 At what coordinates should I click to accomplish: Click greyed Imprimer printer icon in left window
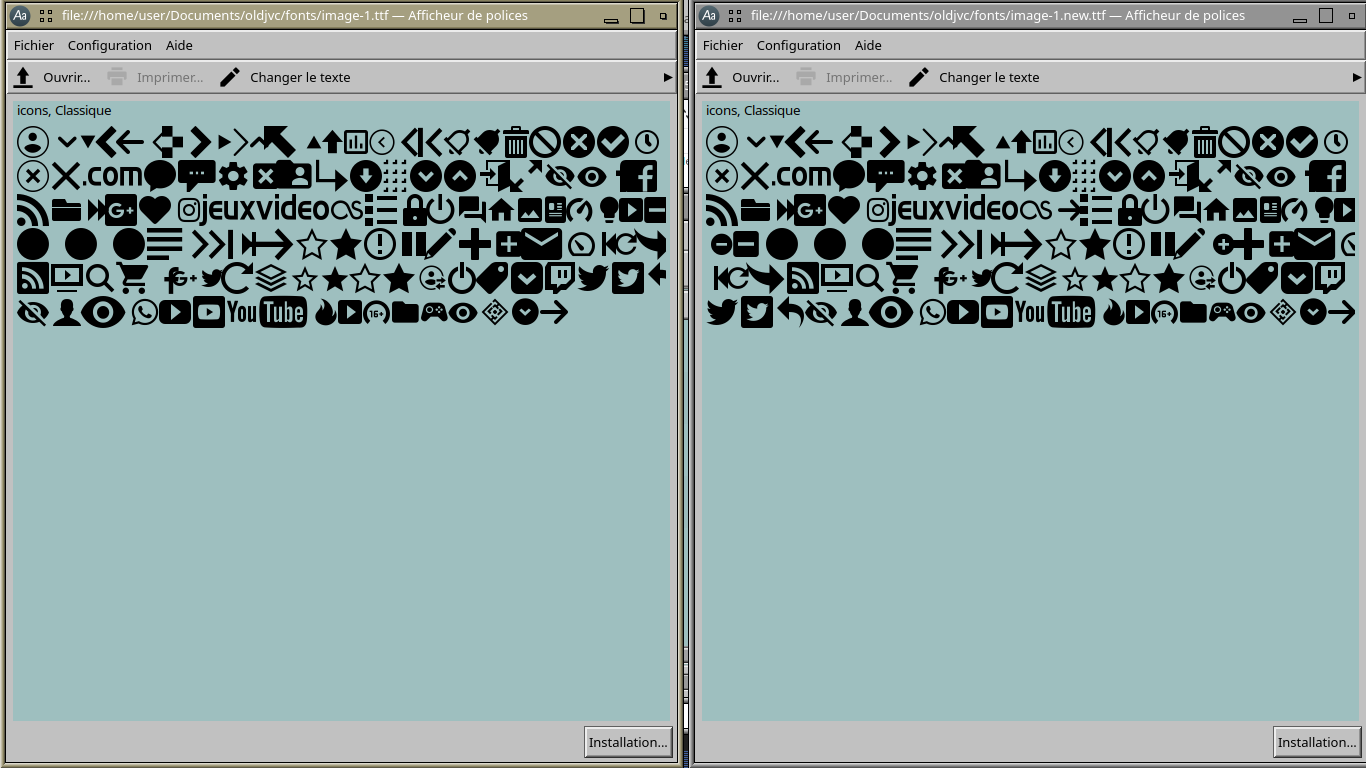tap(117, 77)
